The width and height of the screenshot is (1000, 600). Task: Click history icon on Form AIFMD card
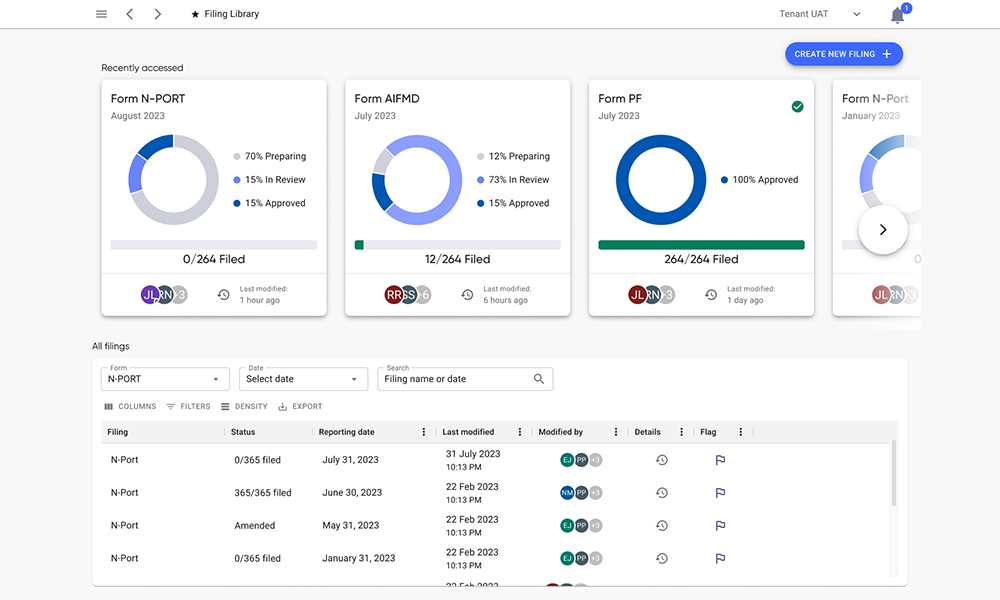tap(467, 295)
